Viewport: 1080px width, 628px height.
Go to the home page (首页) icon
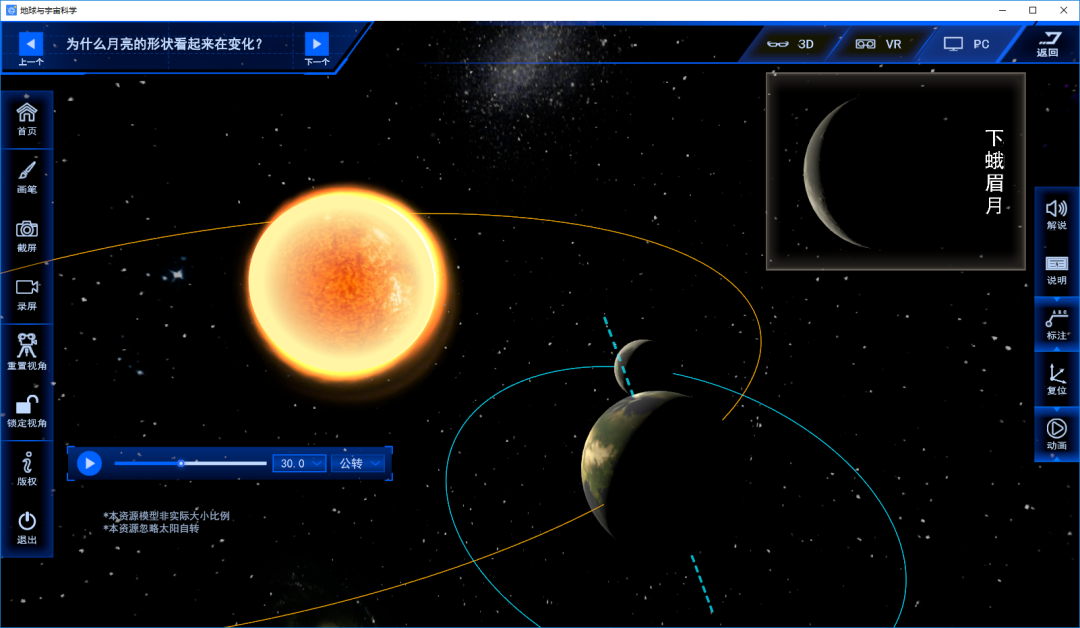[x=27, y=118]
